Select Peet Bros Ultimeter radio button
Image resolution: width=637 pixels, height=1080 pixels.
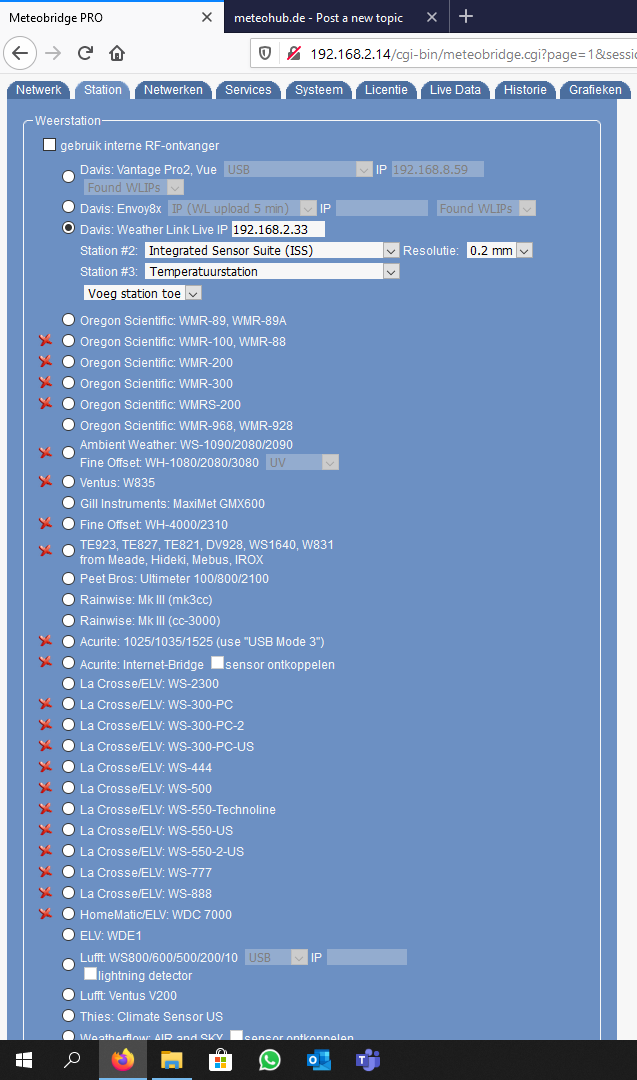[68, 578]
